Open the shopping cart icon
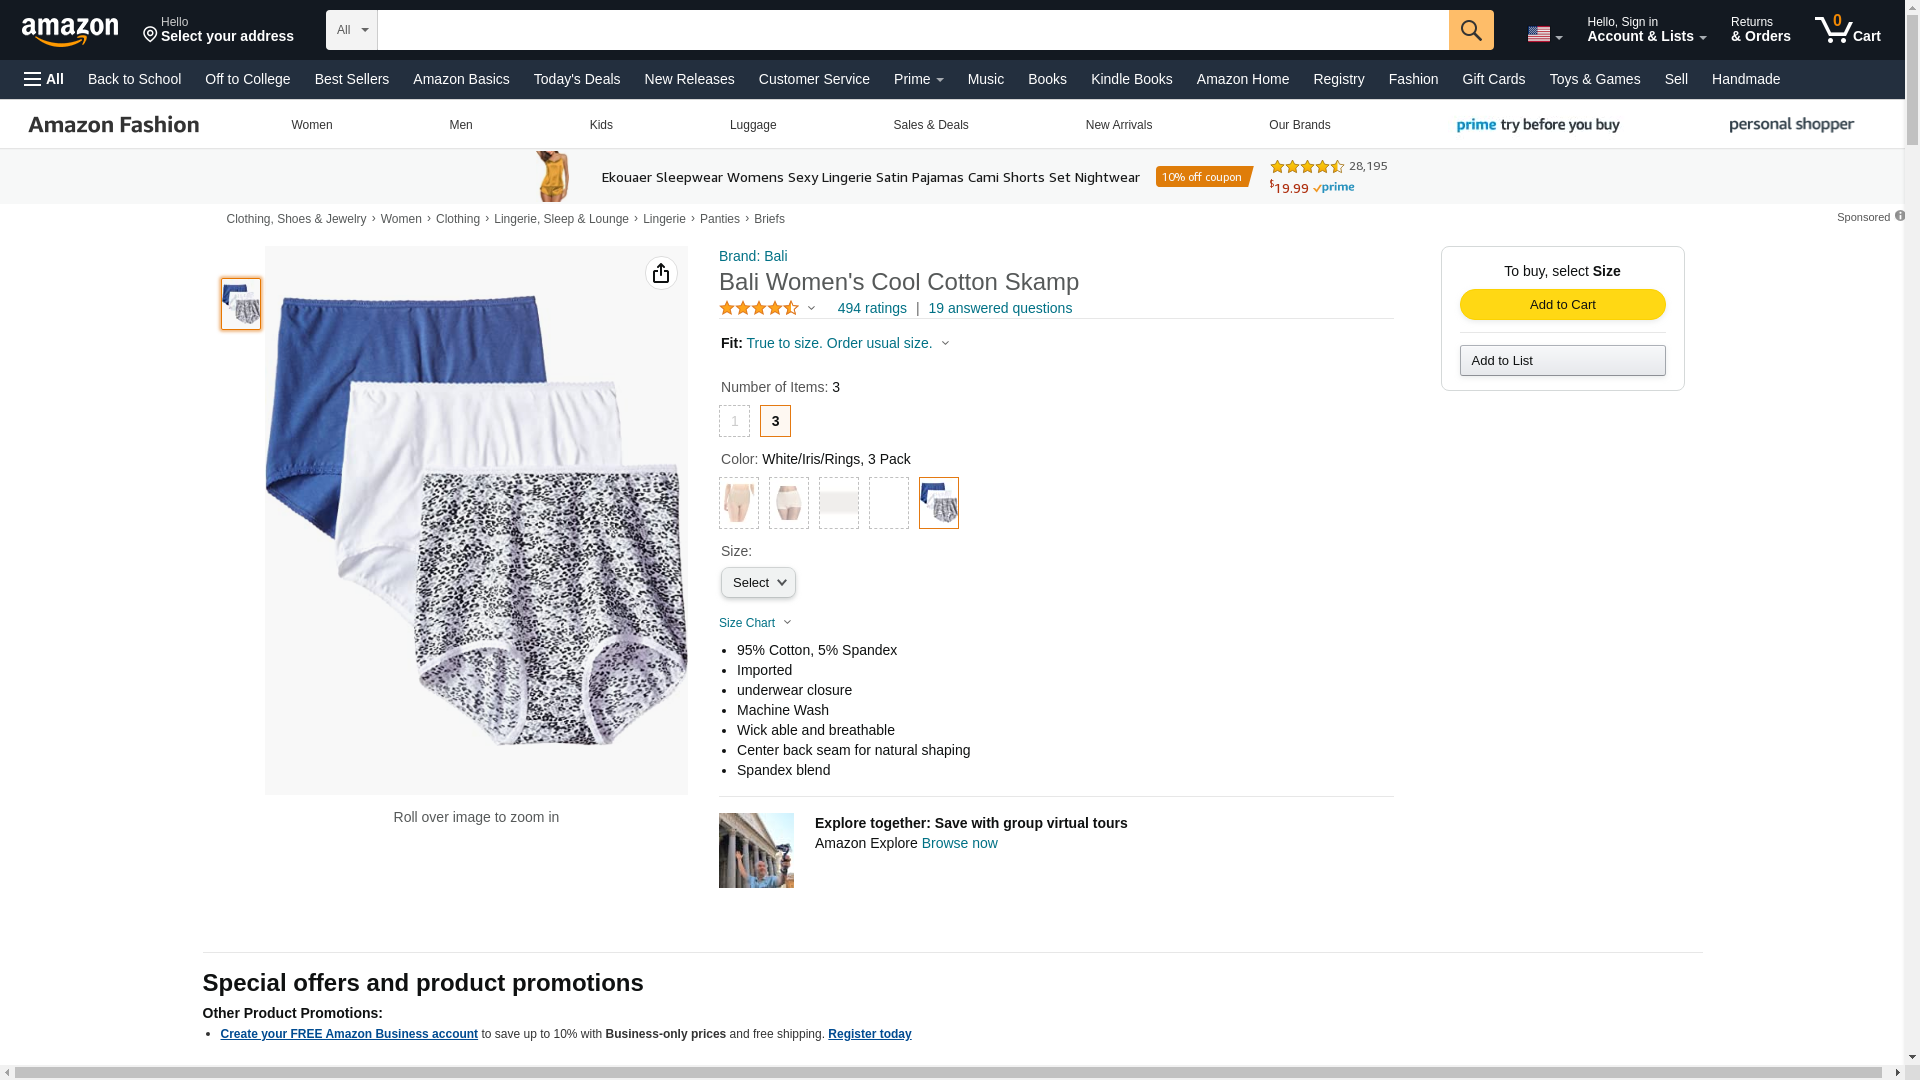Screen dimensions: 1920x1080 1847,30
